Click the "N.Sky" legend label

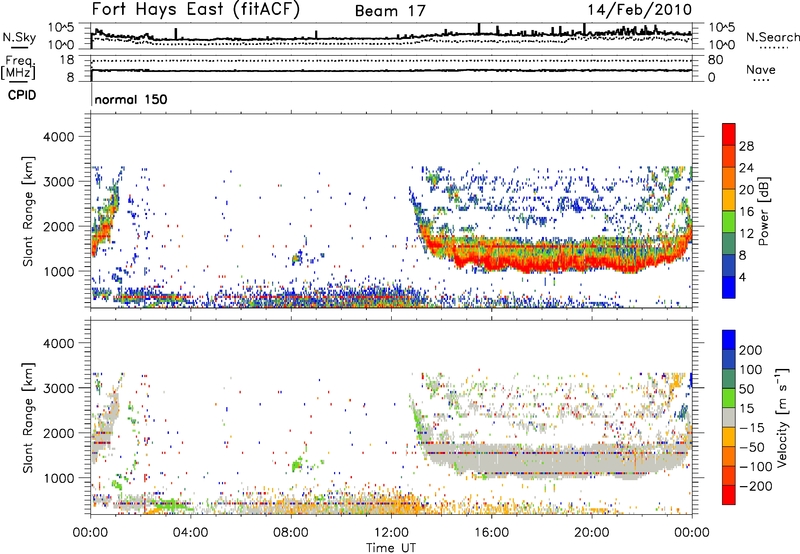(19, 37)
